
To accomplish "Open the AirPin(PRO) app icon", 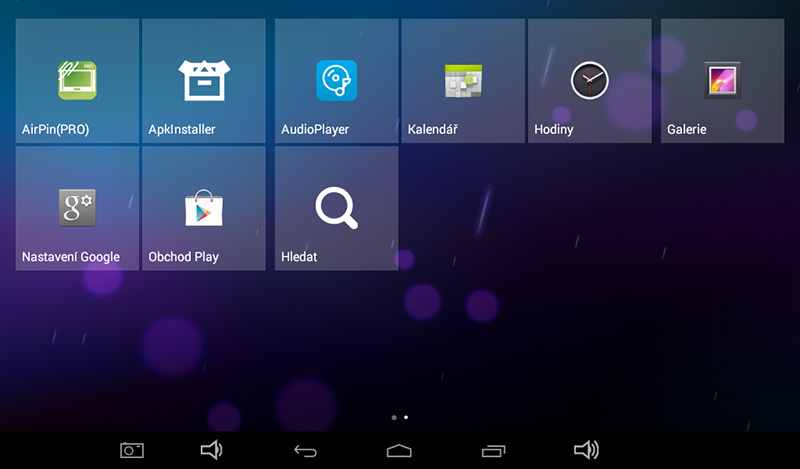I will pos(77,80).
